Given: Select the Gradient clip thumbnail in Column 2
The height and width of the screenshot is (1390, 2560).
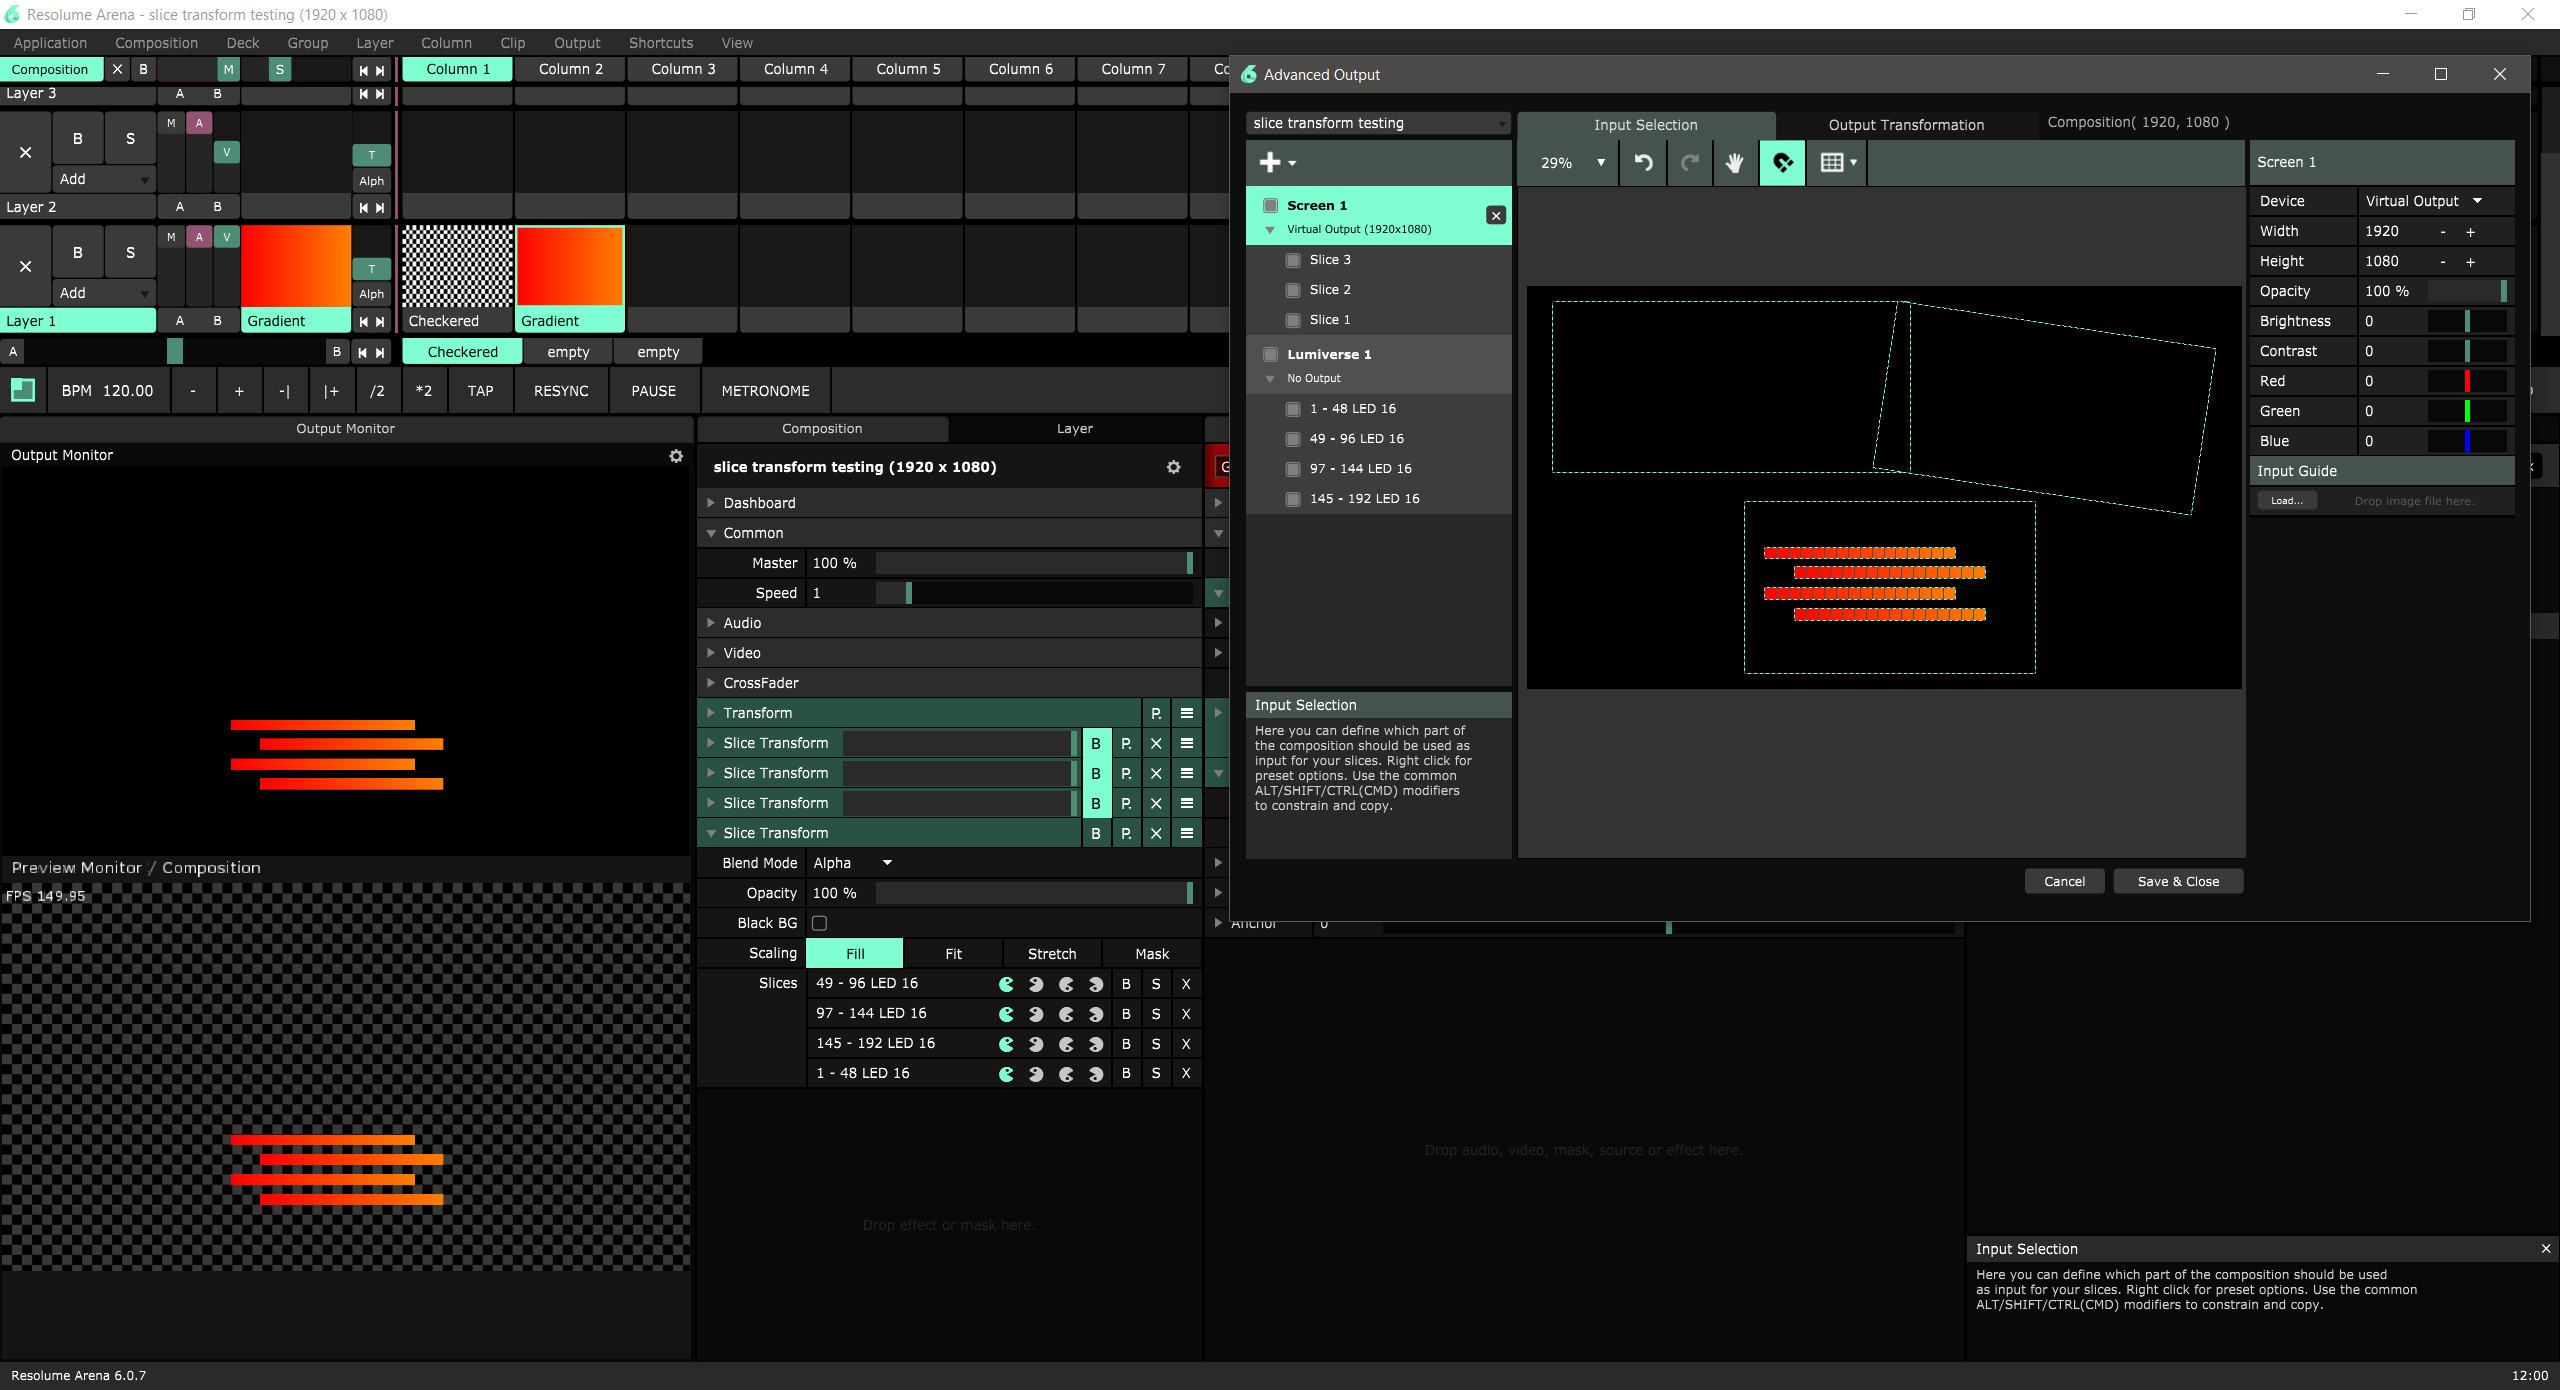Looking at the screenshot, I should tap(569, 266).
